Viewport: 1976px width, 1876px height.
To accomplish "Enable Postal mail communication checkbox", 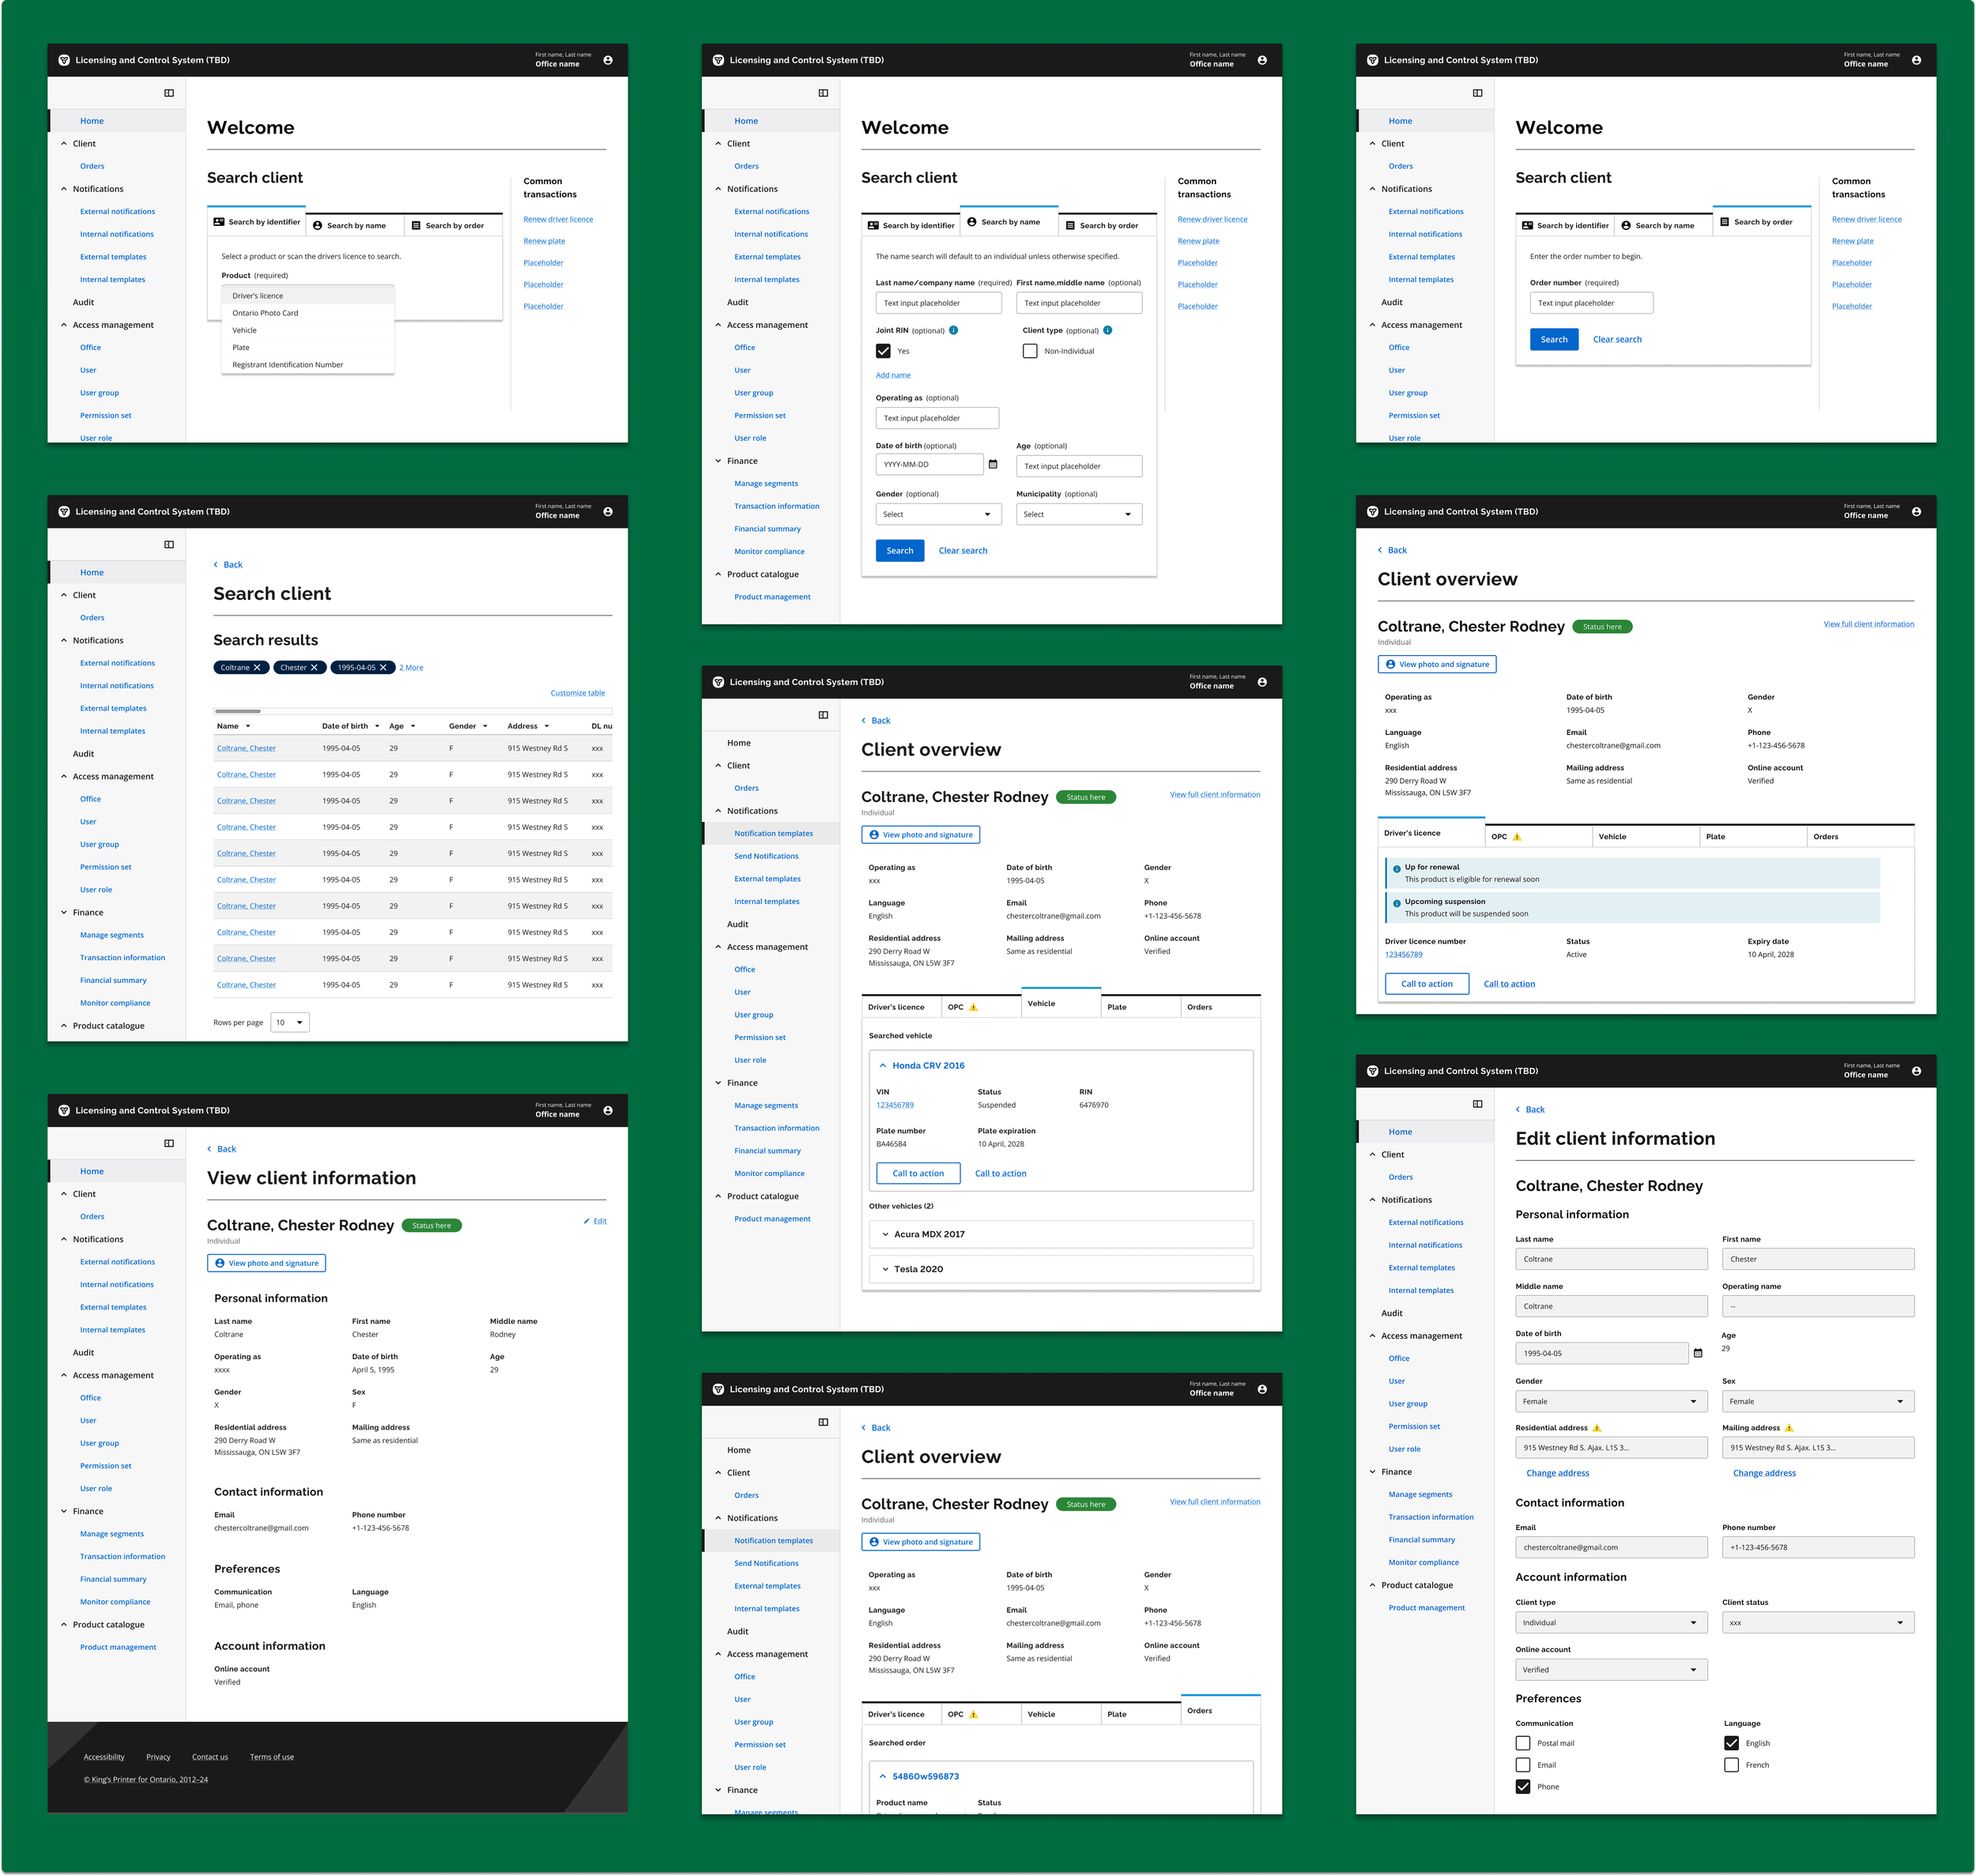I will coord(1523,1743).
